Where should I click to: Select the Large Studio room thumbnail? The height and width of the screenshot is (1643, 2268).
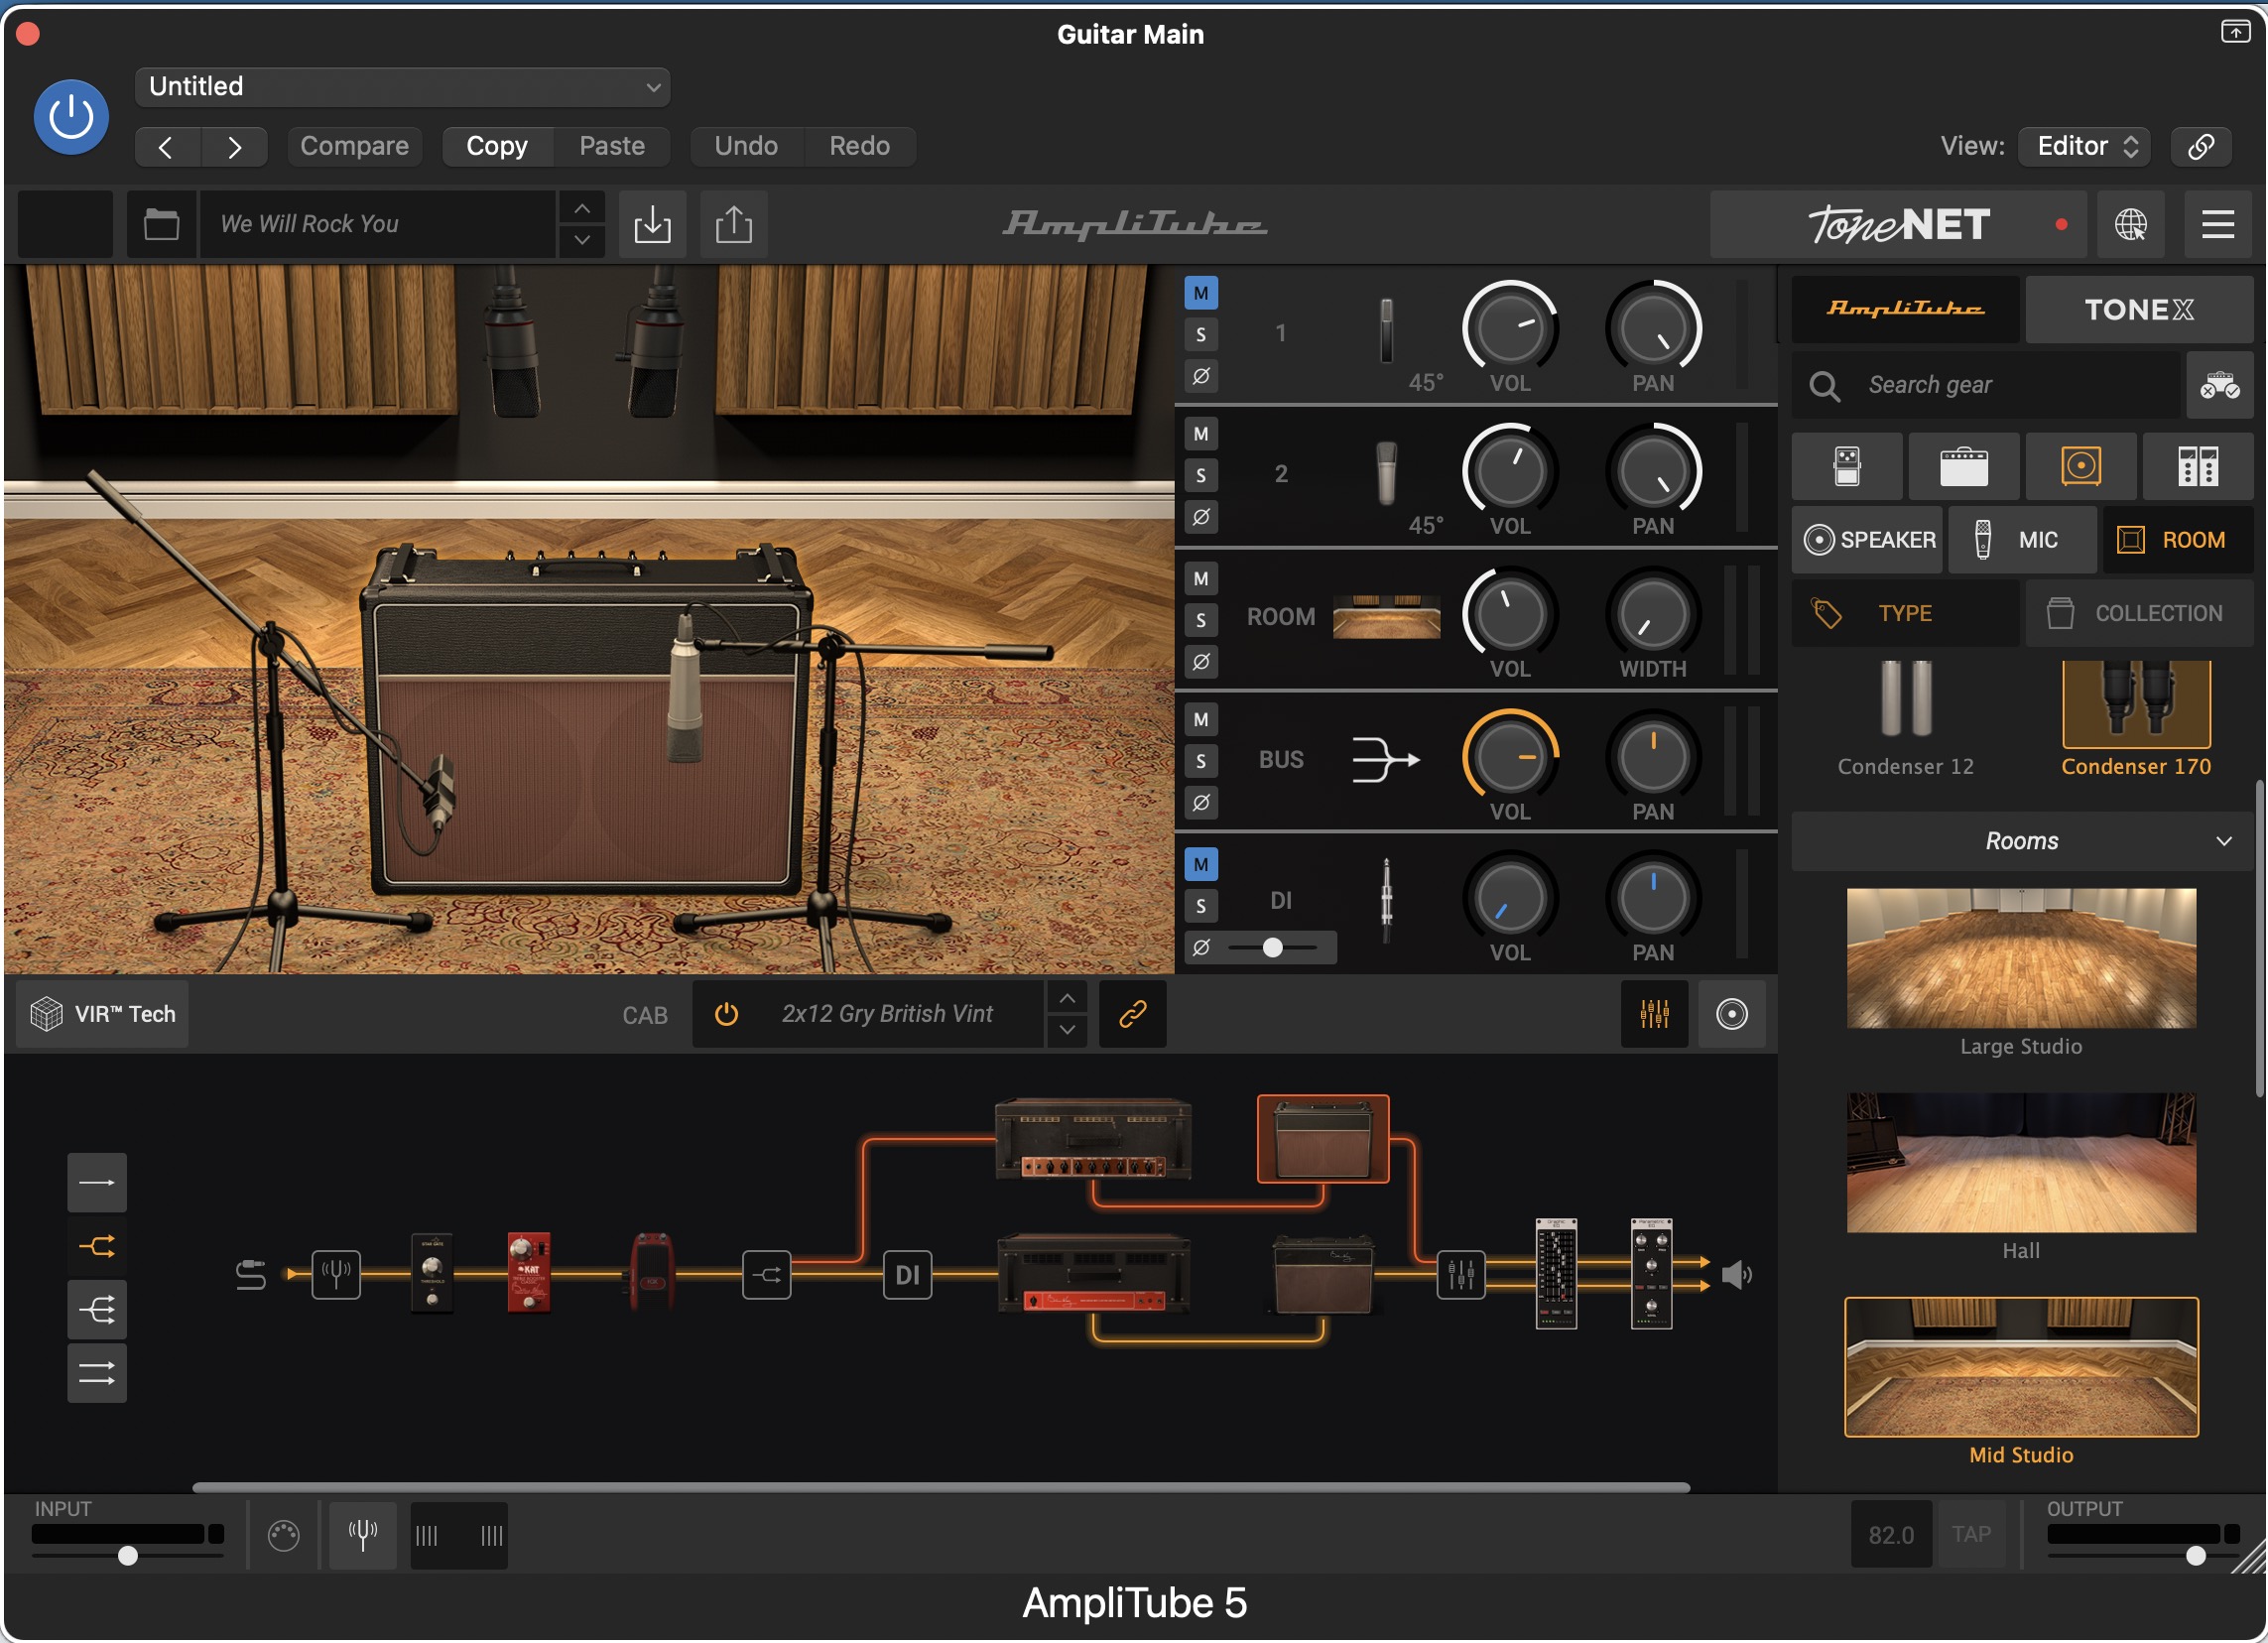2021,958
